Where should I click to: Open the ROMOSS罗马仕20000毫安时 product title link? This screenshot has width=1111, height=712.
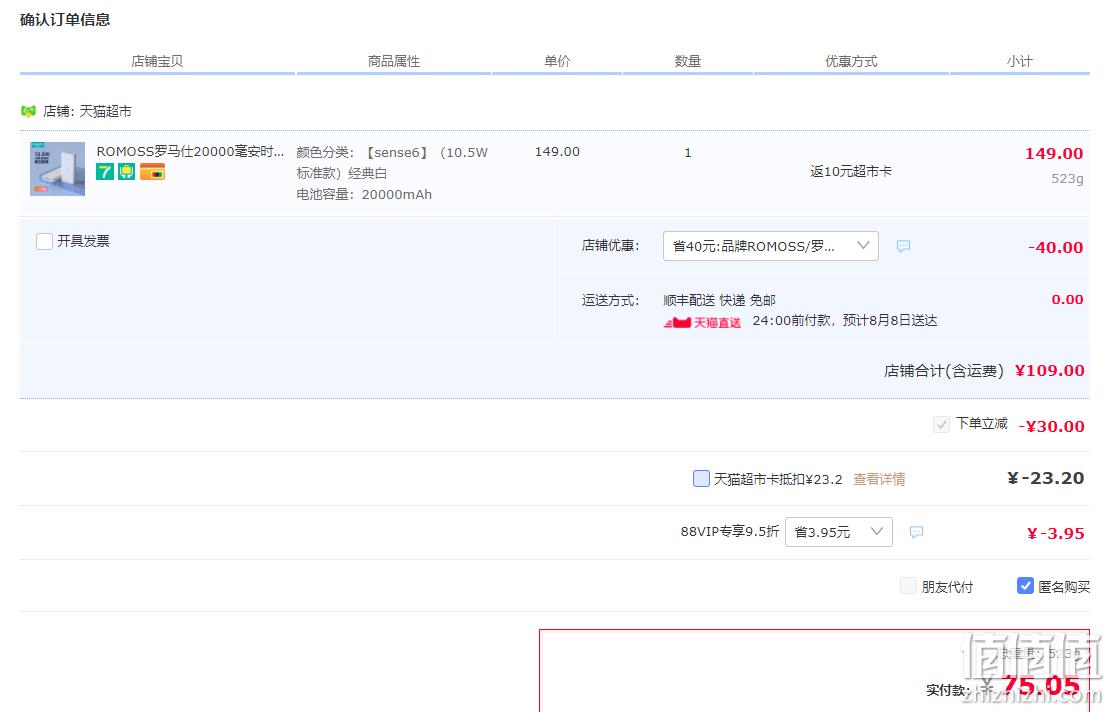click(190, 152)
